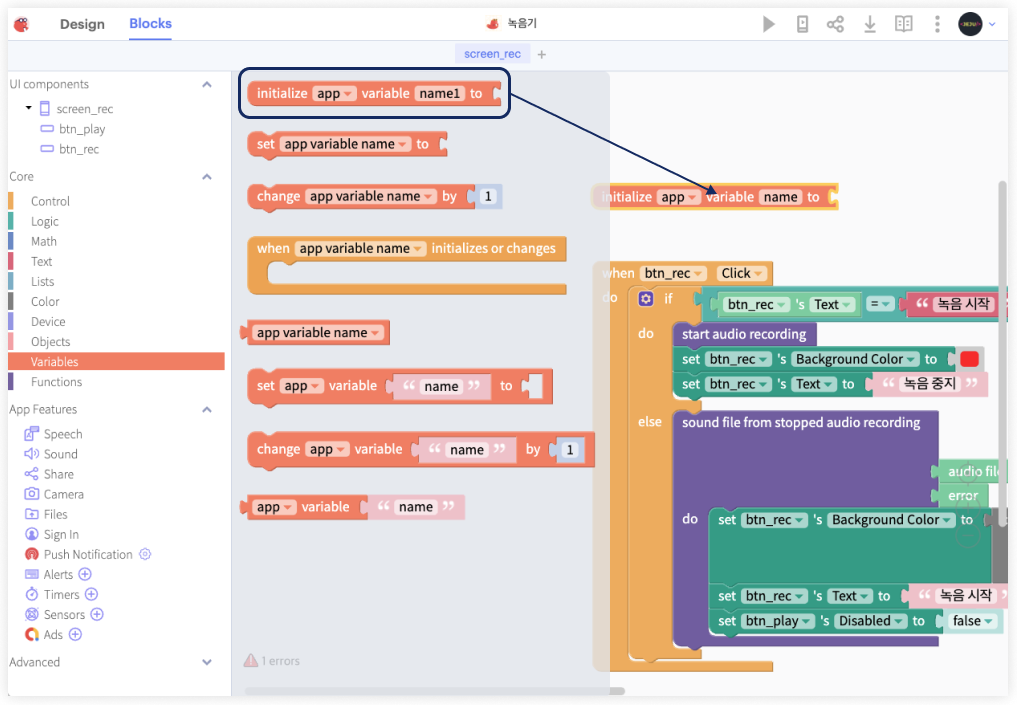This screenshot has height=705, width=1017.
Task: Open the account dropdown chevron
Action: click(992, 25)
